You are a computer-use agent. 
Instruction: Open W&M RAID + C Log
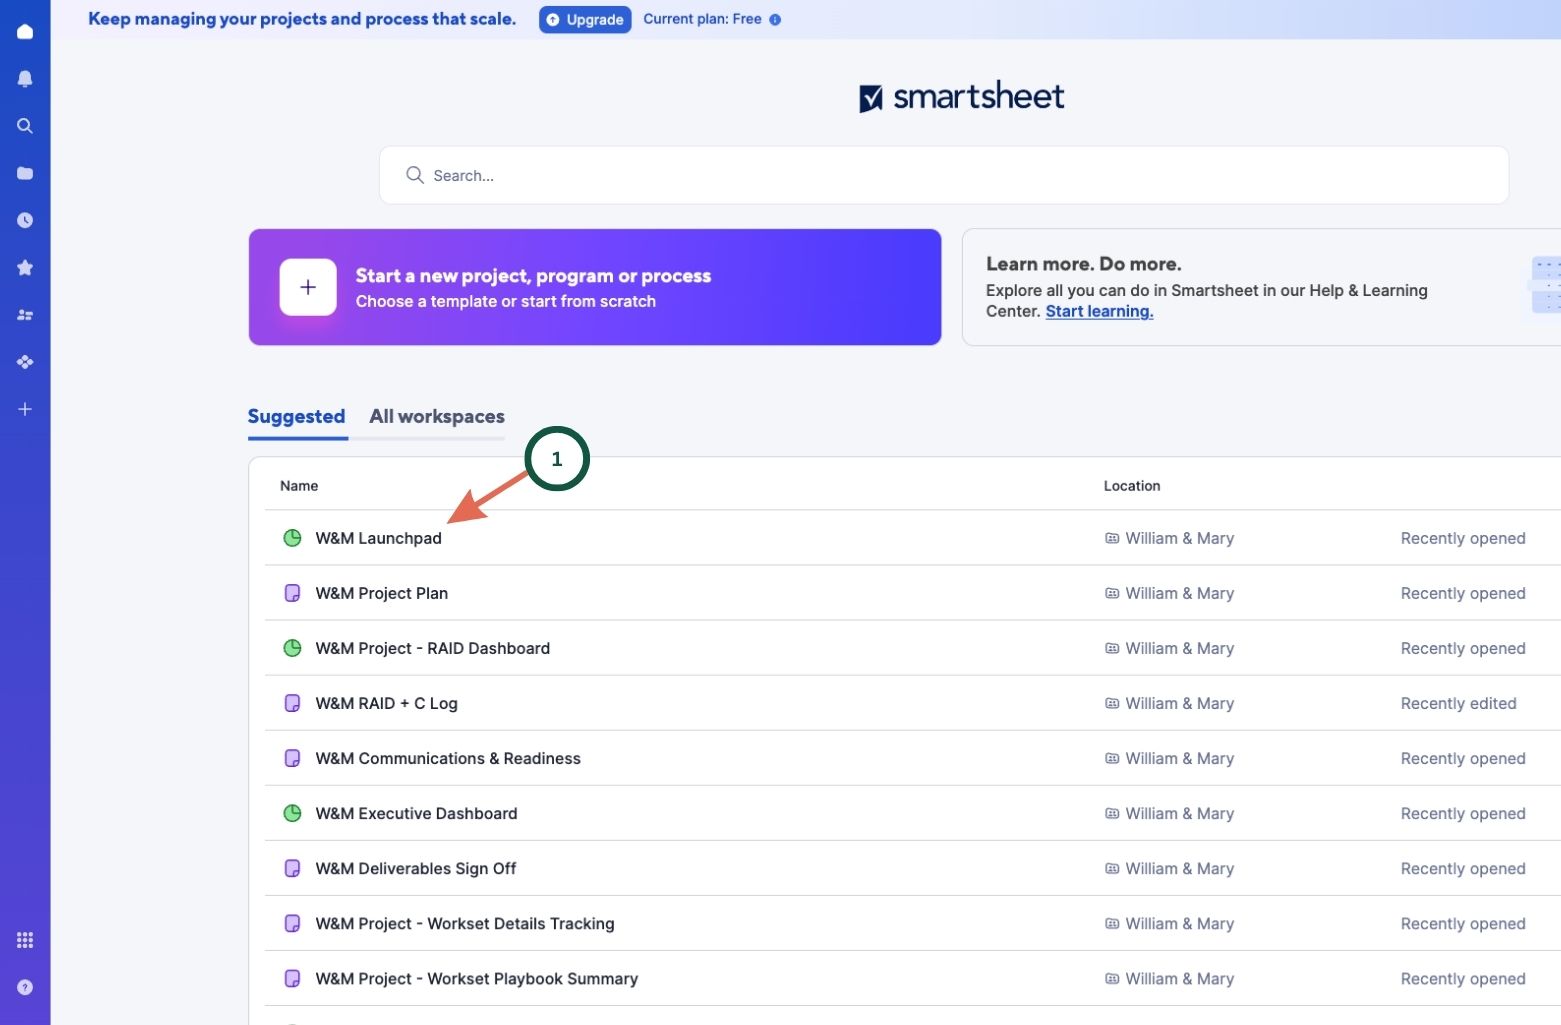click(386, 703)
